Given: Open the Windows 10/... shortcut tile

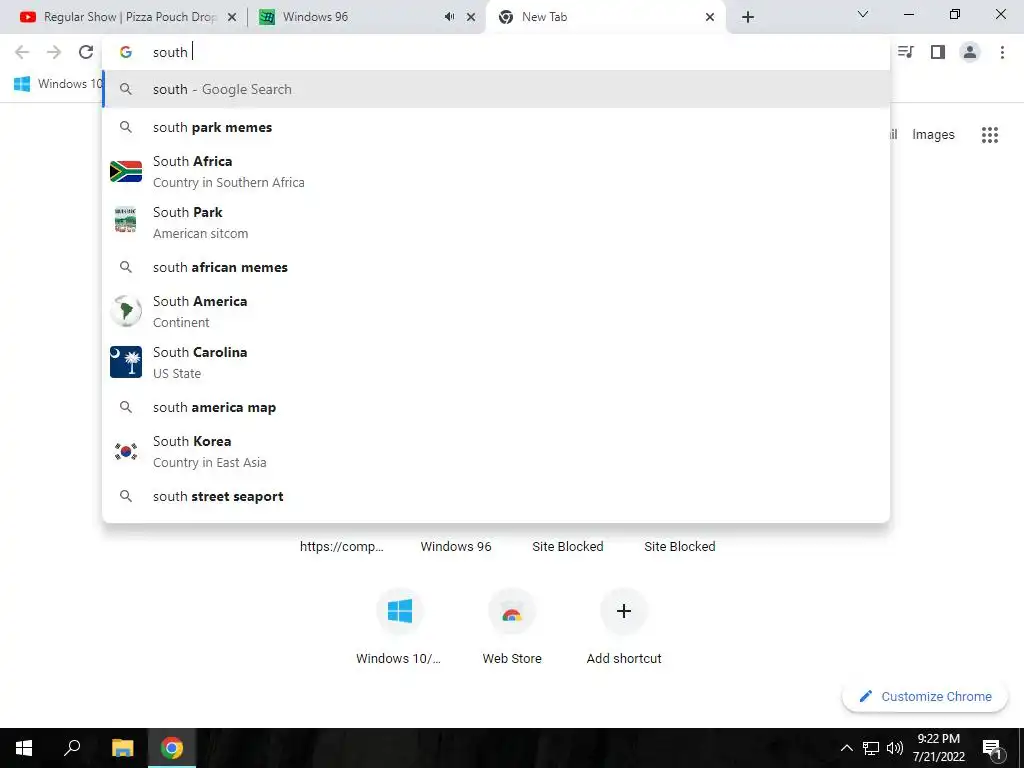Looking at the screenshot, I should (400, 627).
